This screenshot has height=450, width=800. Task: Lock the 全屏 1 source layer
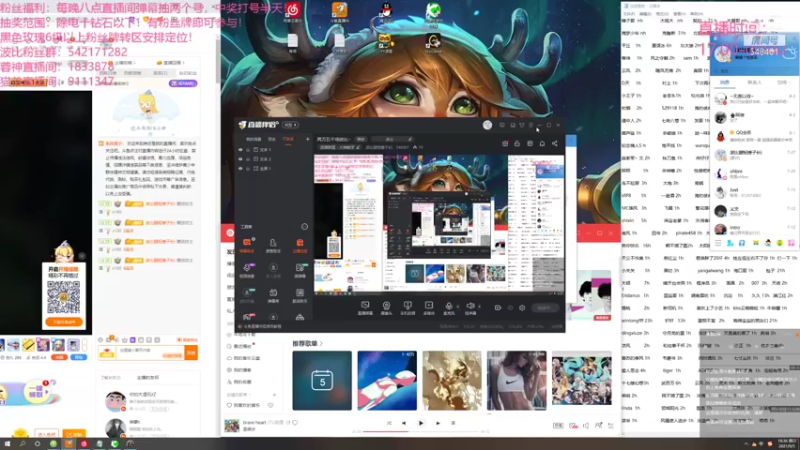[248, 168]
